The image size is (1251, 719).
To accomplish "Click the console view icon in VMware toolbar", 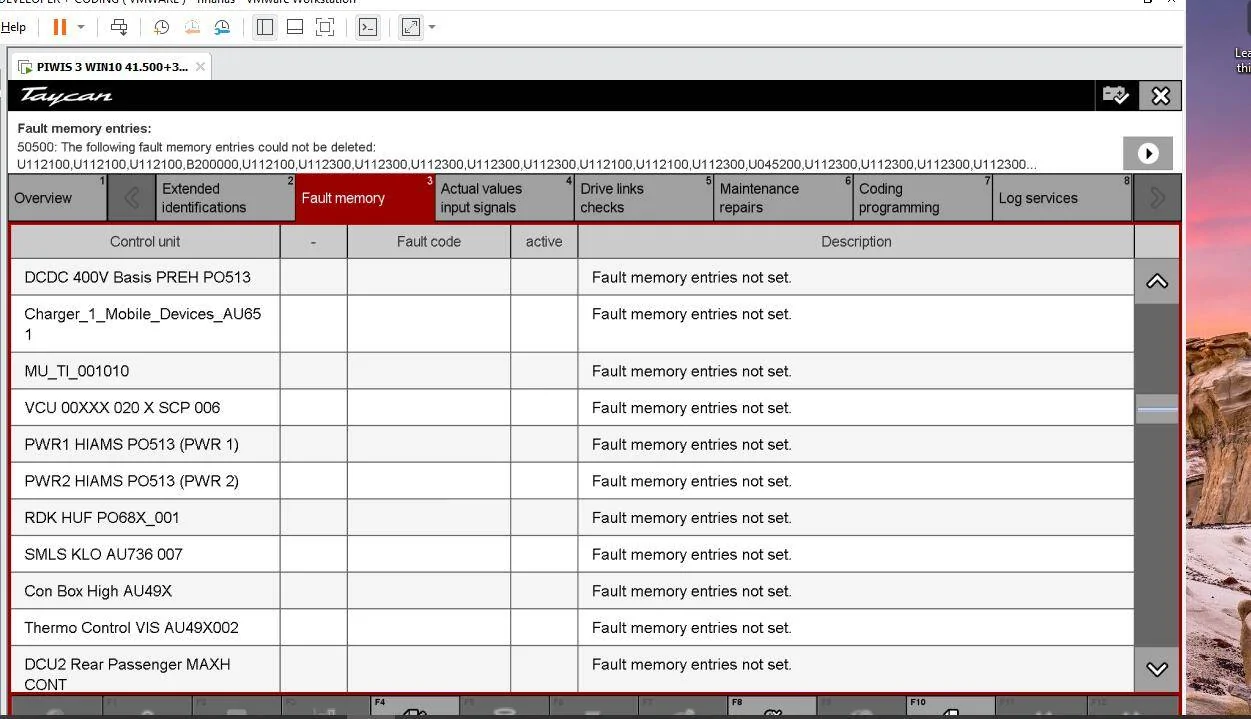I will click(368, 27).
